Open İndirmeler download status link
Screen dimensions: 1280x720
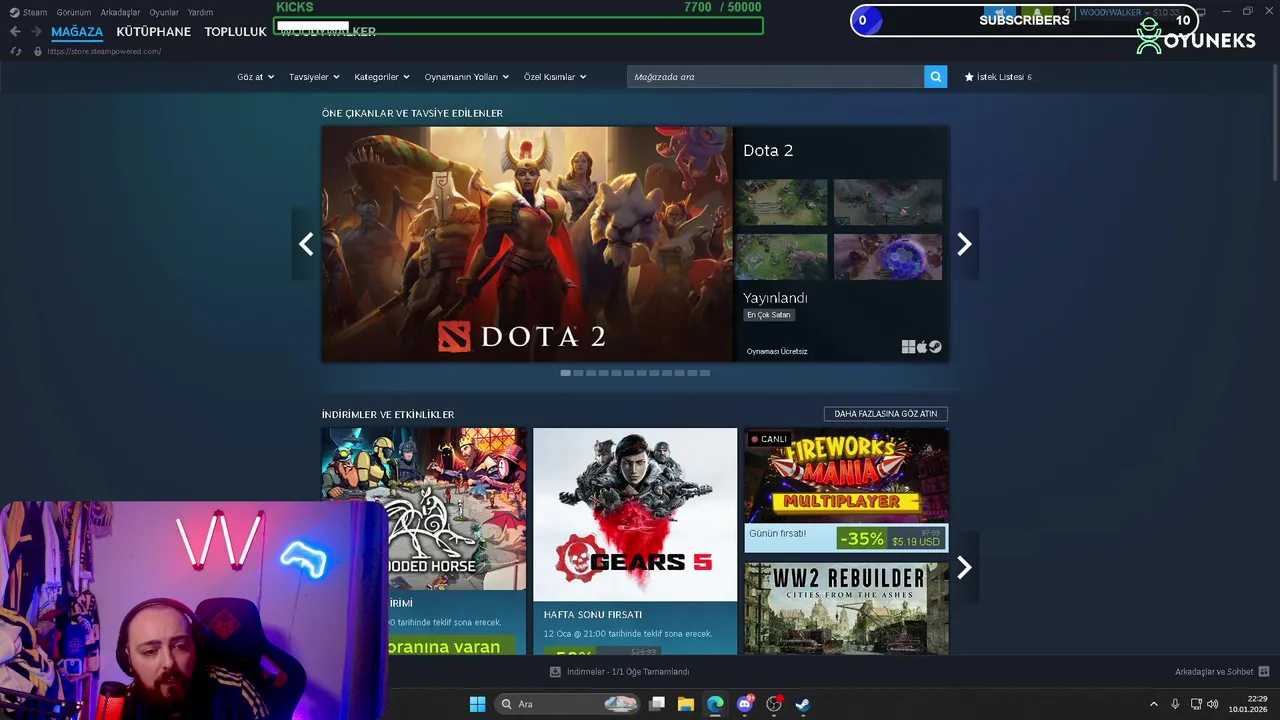627,672
